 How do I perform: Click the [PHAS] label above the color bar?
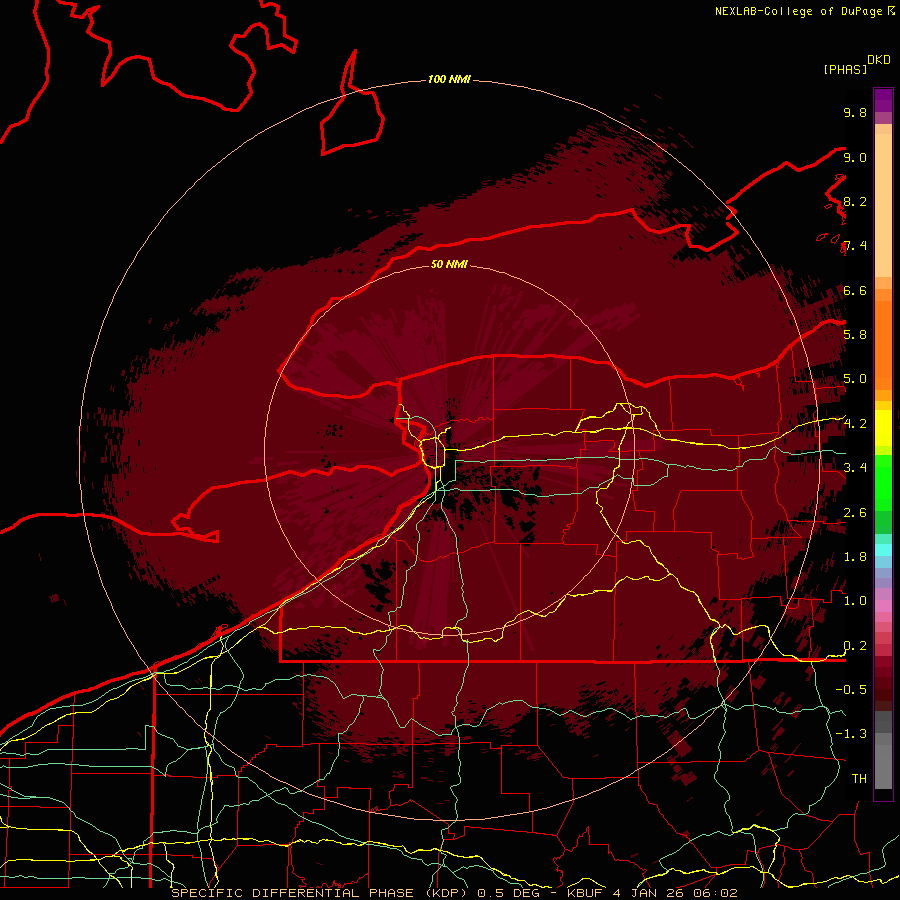pos(845,69)
